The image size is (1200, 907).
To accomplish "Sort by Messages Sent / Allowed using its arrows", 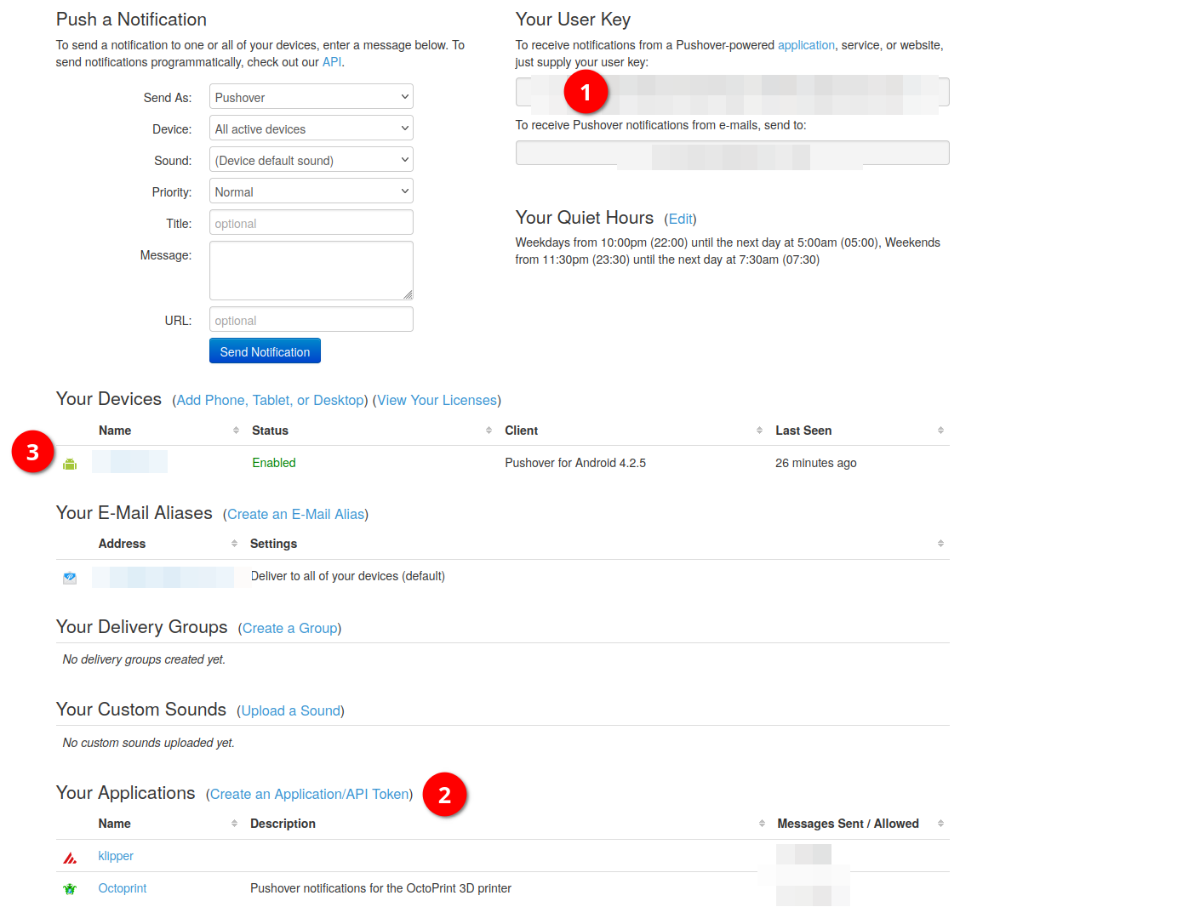I will [941, 824].
